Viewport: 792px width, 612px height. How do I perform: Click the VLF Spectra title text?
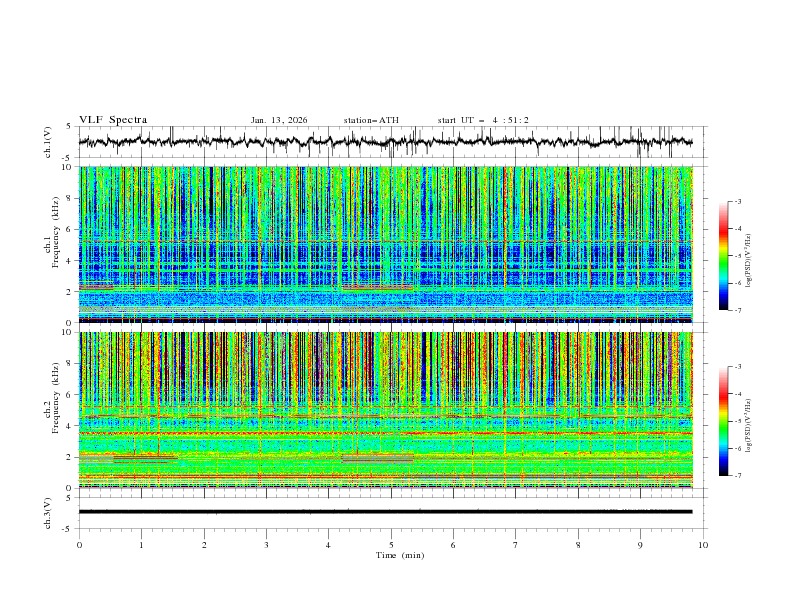pos(113,120)
